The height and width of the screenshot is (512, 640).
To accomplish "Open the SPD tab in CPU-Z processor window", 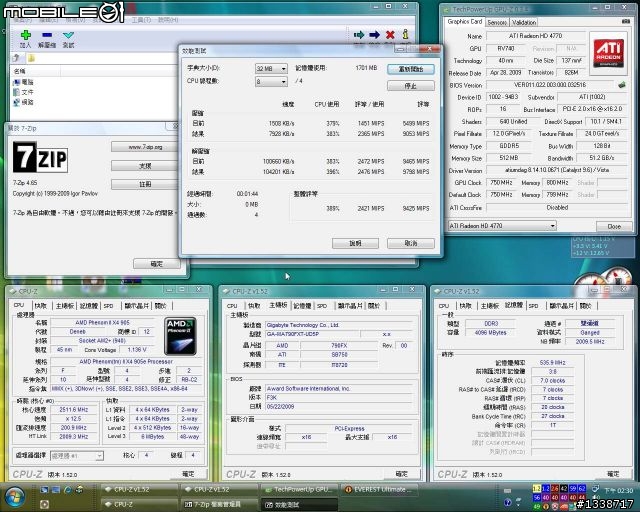I will tap(108, 306).
